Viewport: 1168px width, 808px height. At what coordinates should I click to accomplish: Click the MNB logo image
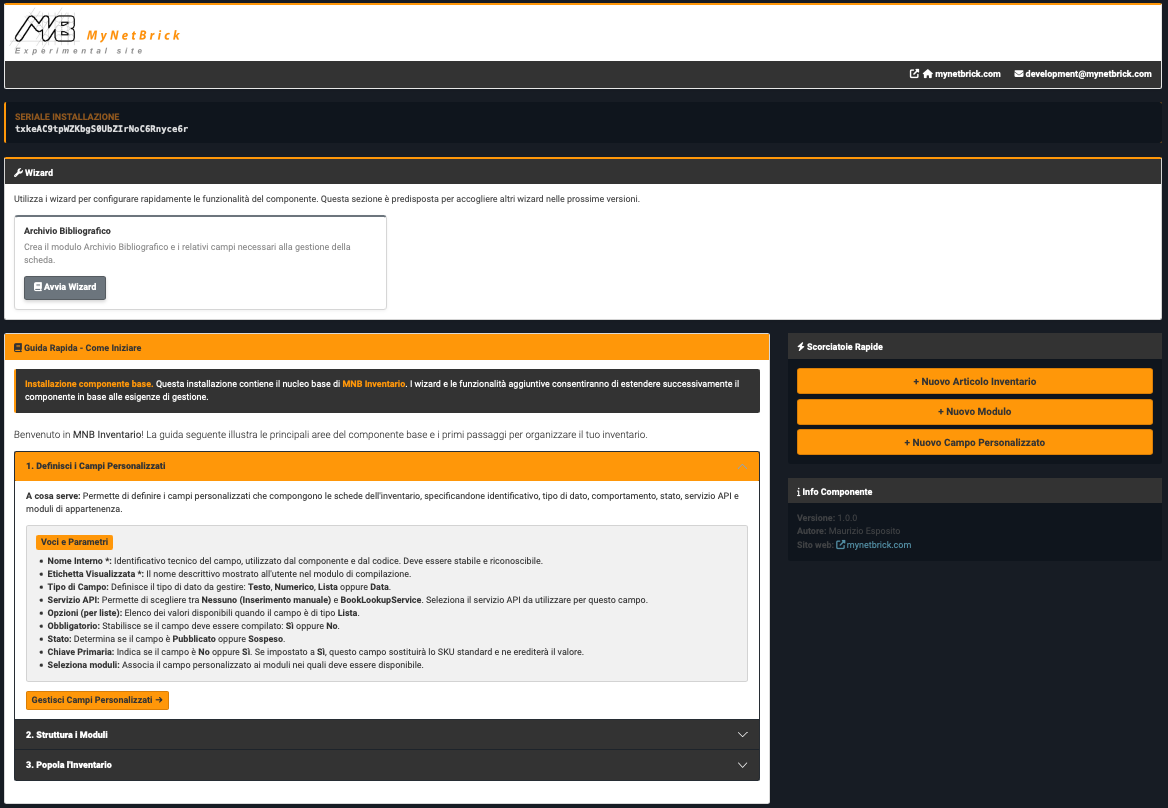[45, 29]
